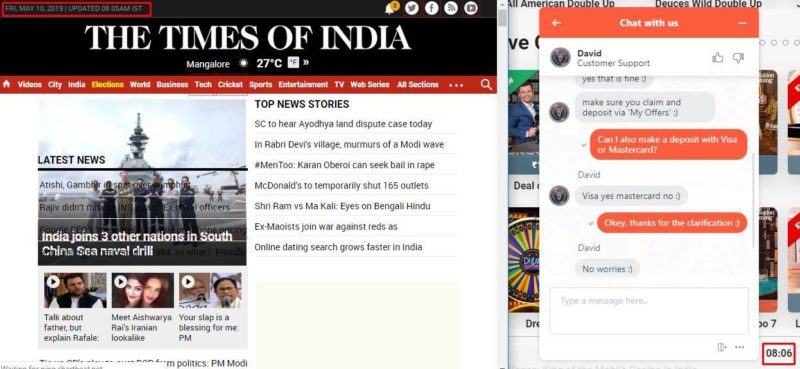Open the Elections menu item
The image size is (800, 369).
click(108, 85)
